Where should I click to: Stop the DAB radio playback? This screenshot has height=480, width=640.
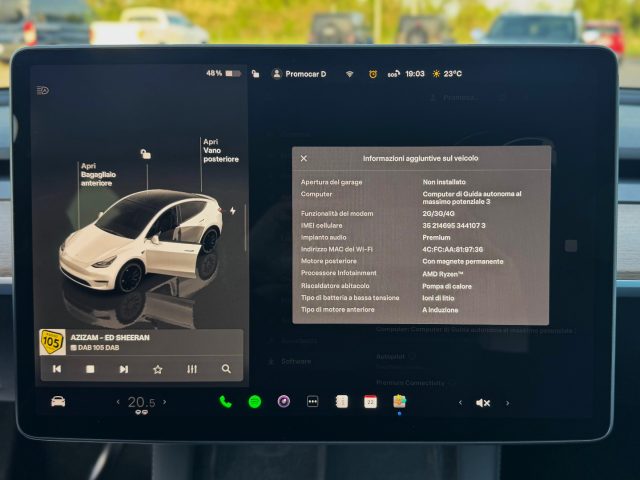[x=90, y=369]
